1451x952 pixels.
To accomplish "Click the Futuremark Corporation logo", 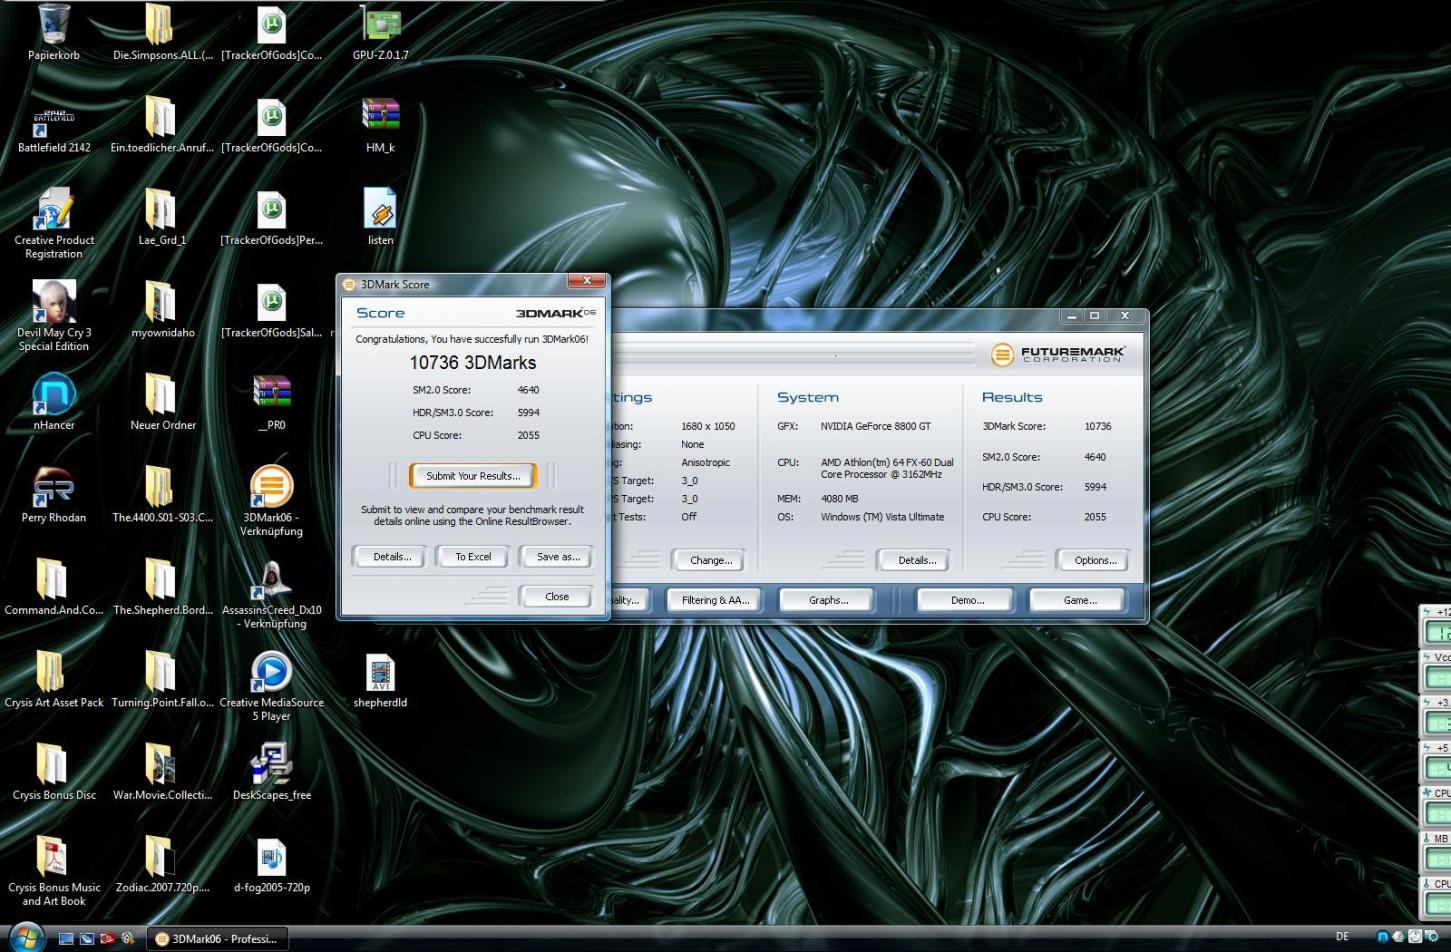I will (1059, 354).
